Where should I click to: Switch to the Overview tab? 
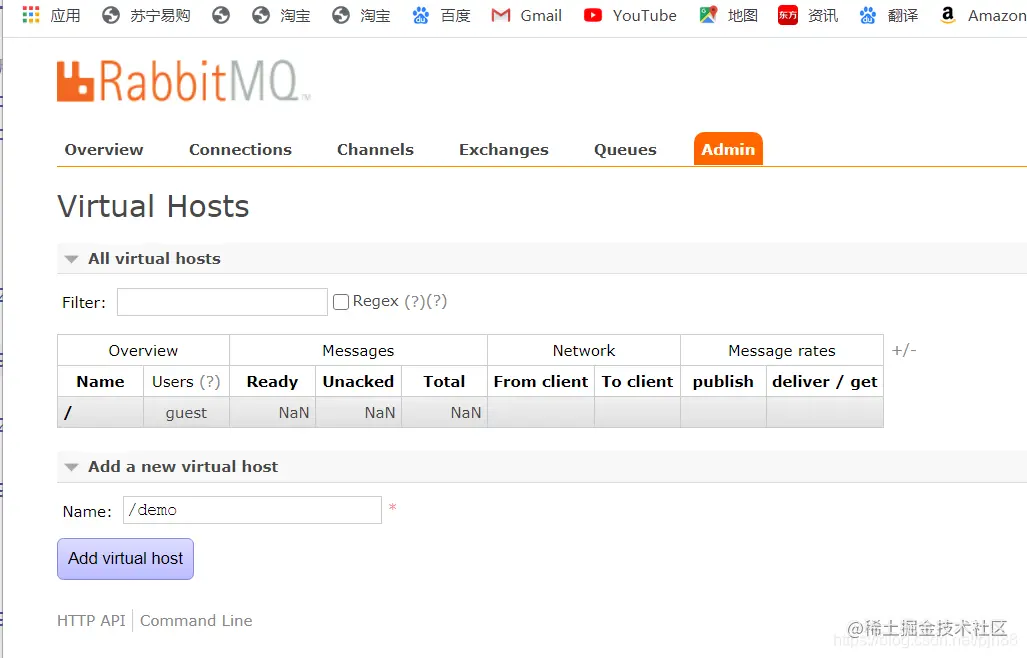[103, 150]
